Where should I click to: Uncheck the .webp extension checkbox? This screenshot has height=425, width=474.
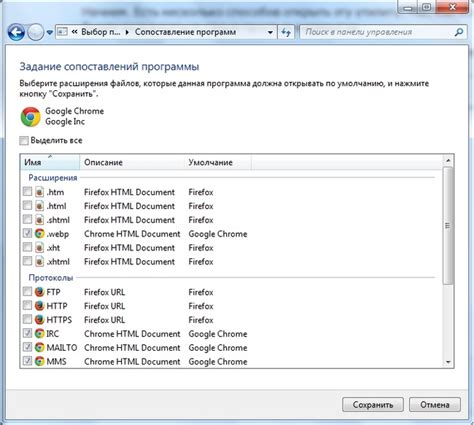click(27, 233)
